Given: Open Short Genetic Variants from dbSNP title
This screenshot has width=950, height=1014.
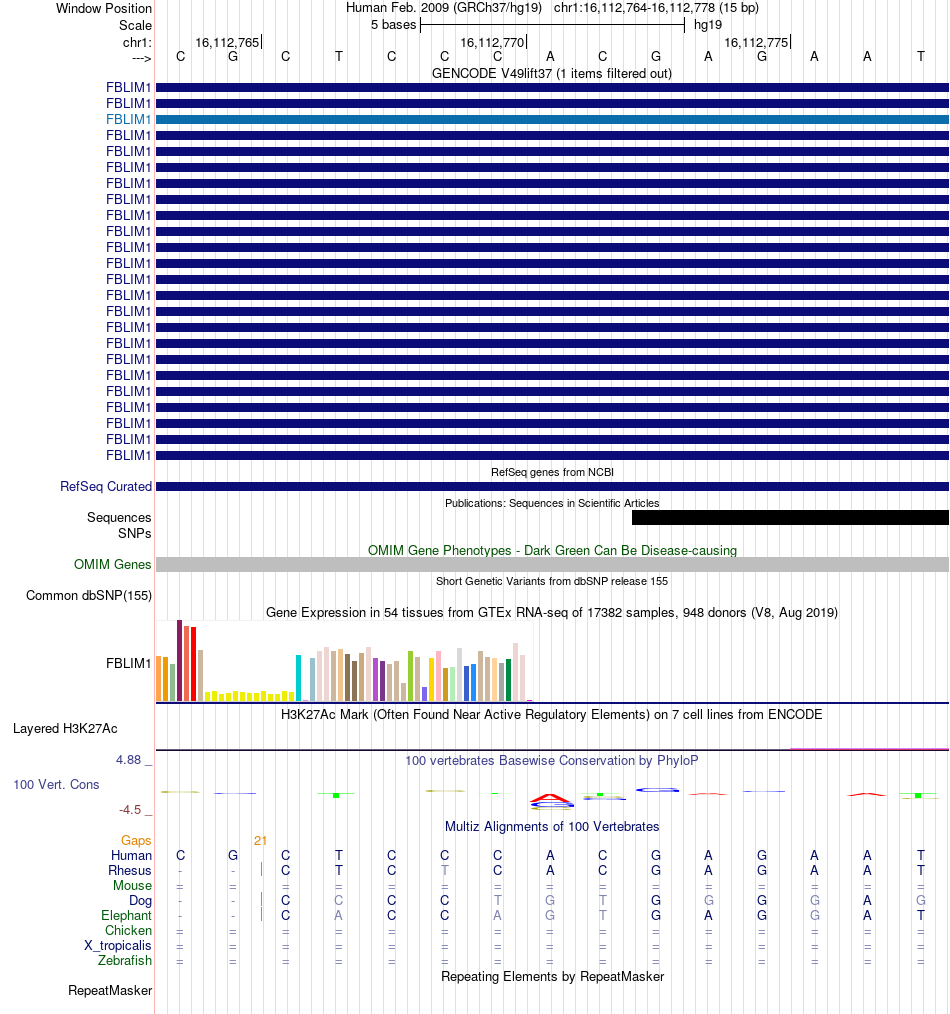Looking at the screenshot, I should (552, 581).
